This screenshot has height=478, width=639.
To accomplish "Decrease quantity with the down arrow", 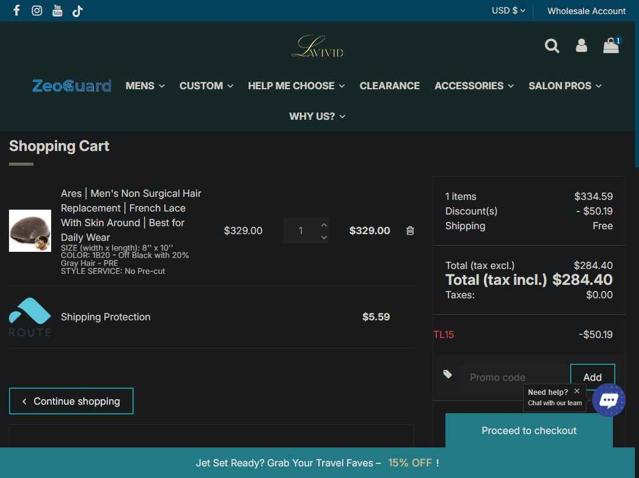I will (x=324, y=237).
